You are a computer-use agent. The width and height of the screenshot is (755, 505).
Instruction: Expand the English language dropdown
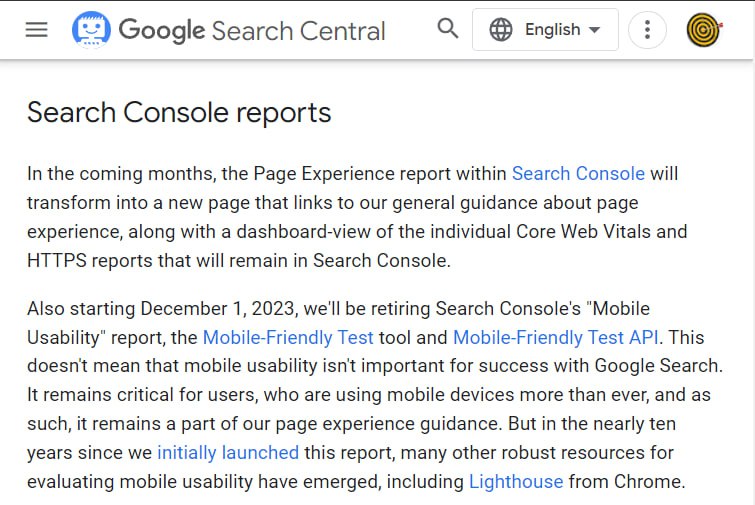point(545,30)
